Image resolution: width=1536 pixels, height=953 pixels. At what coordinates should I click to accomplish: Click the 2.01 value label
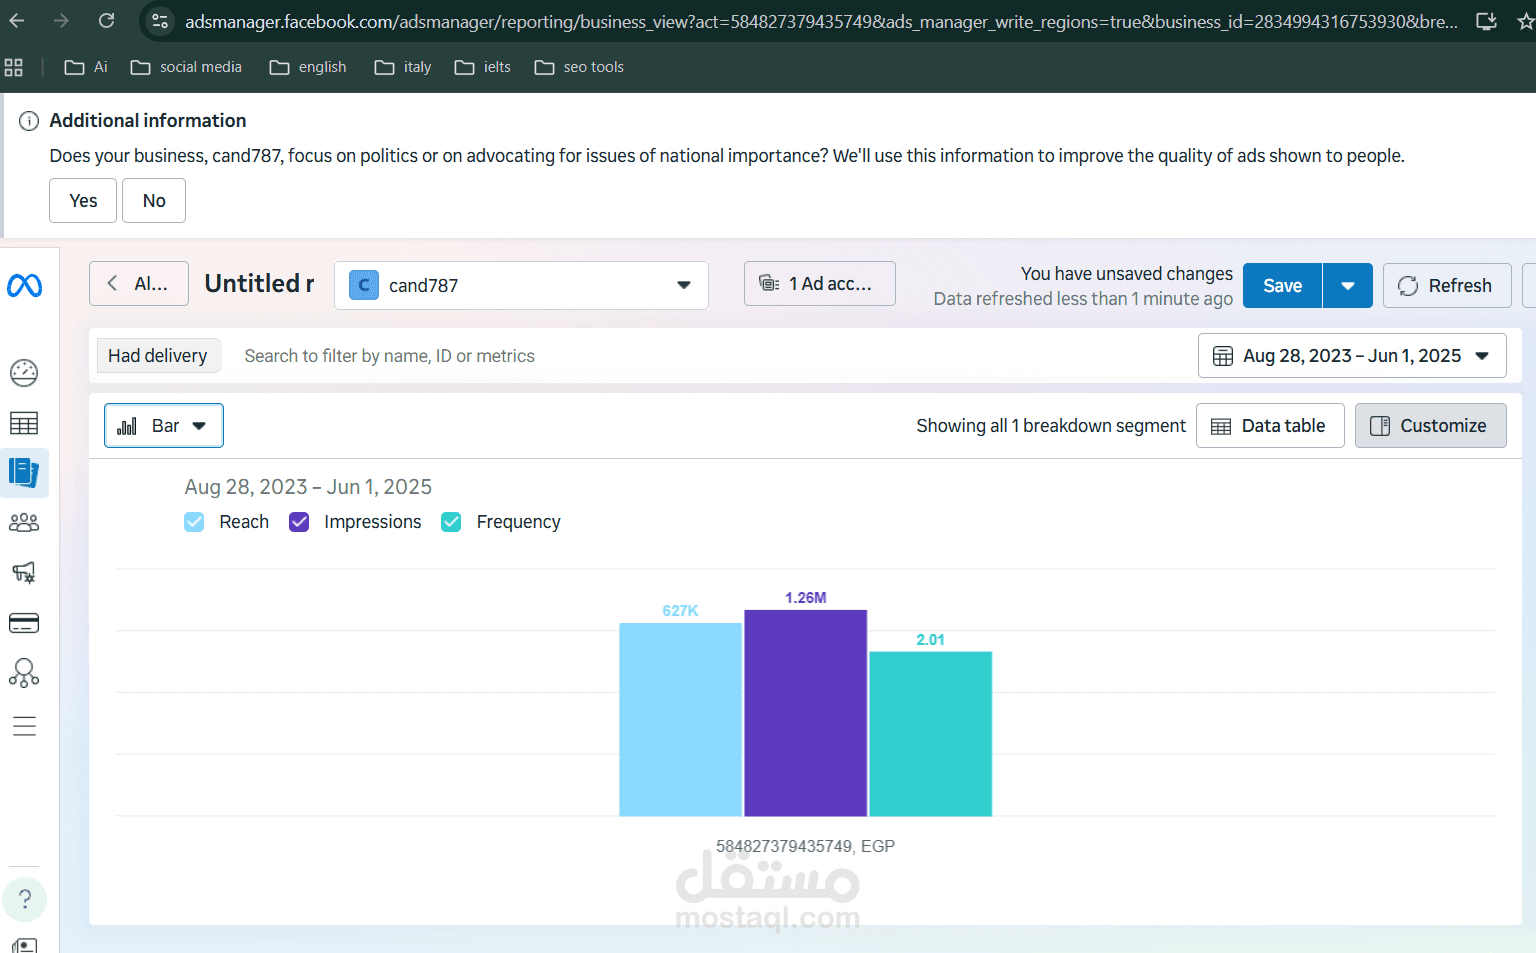tap(930, 640)
